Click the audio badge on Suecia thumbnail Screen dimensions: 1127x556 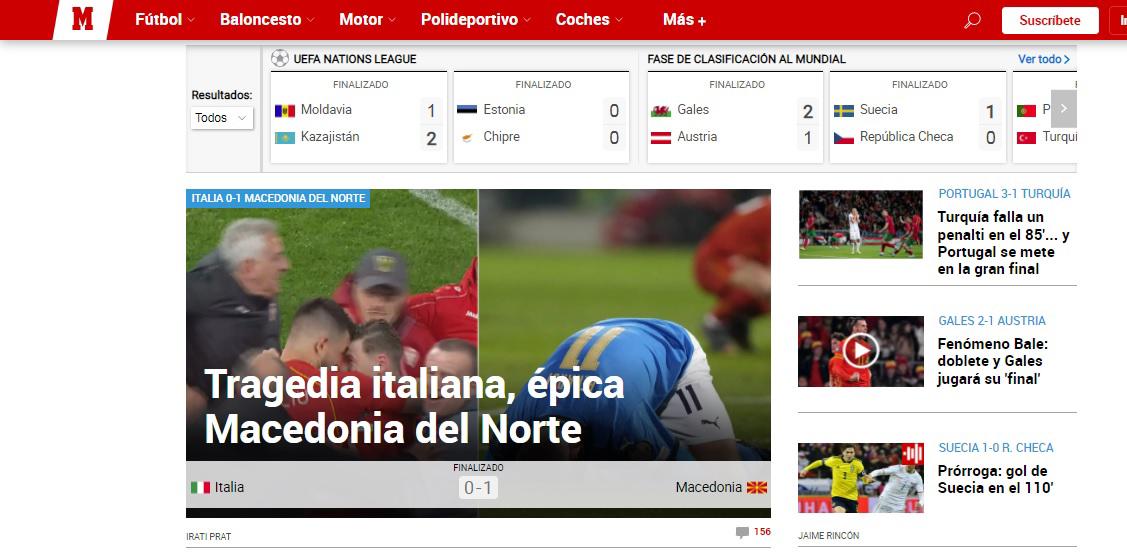913,453
